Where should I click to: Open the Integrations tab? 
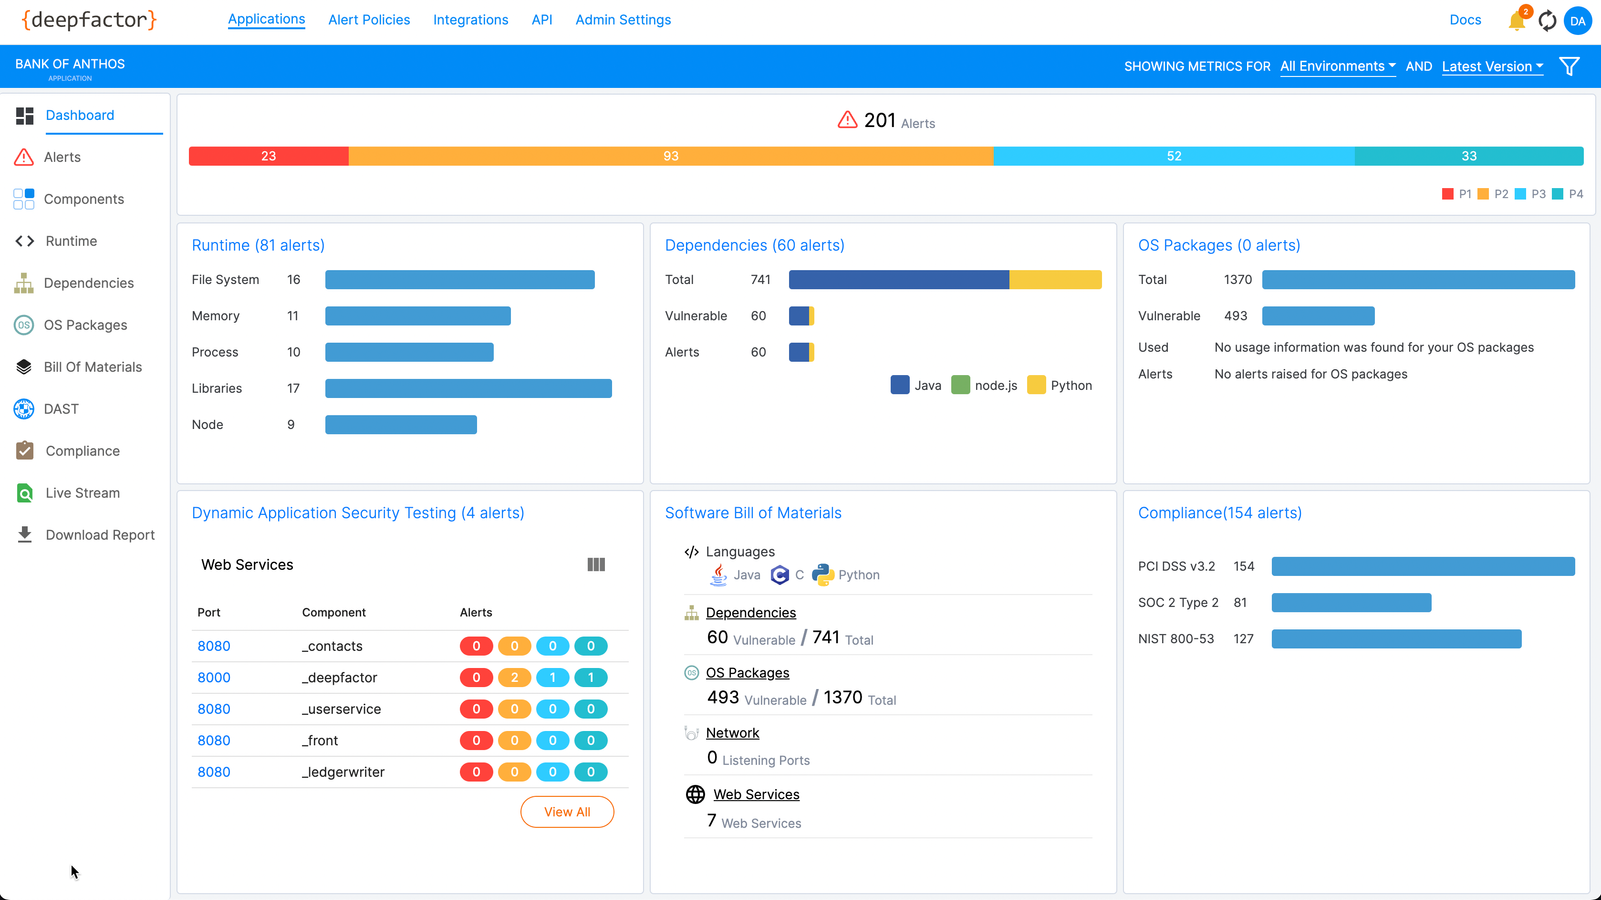coord(470,20)
